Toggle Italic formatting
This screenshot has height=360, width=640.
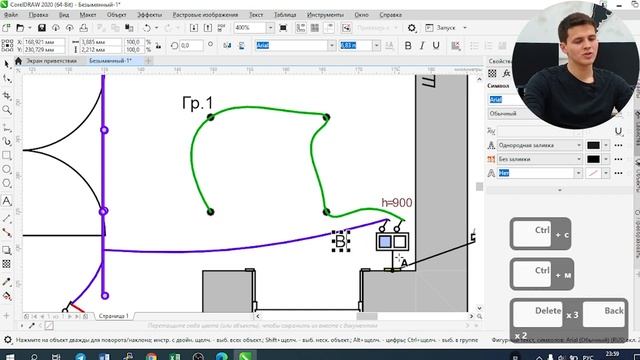[x=422, y=46]
